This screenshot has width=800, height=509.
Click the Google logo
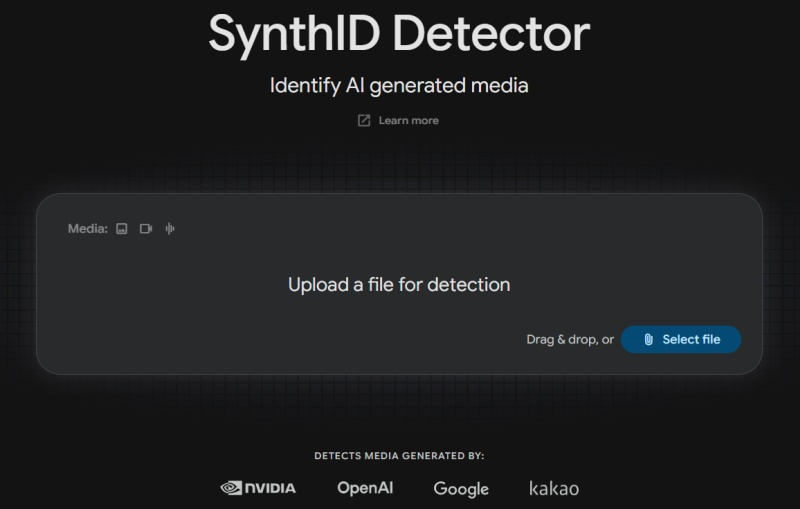tap(461, 489)
